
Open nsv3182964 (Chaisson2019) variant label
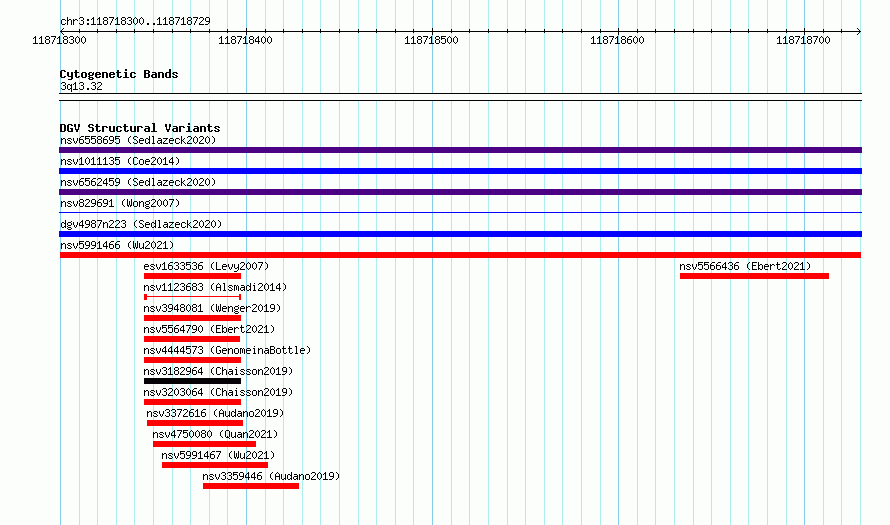[218, 371]
